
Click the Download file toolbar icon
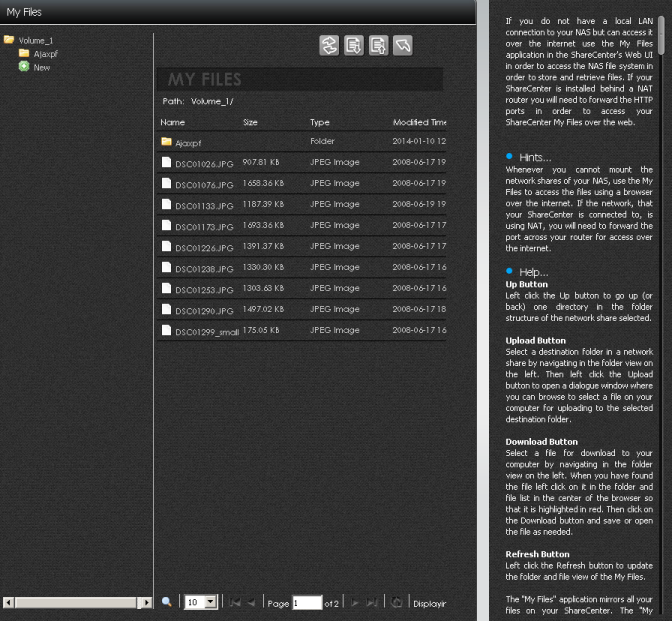tap(354, 45)
